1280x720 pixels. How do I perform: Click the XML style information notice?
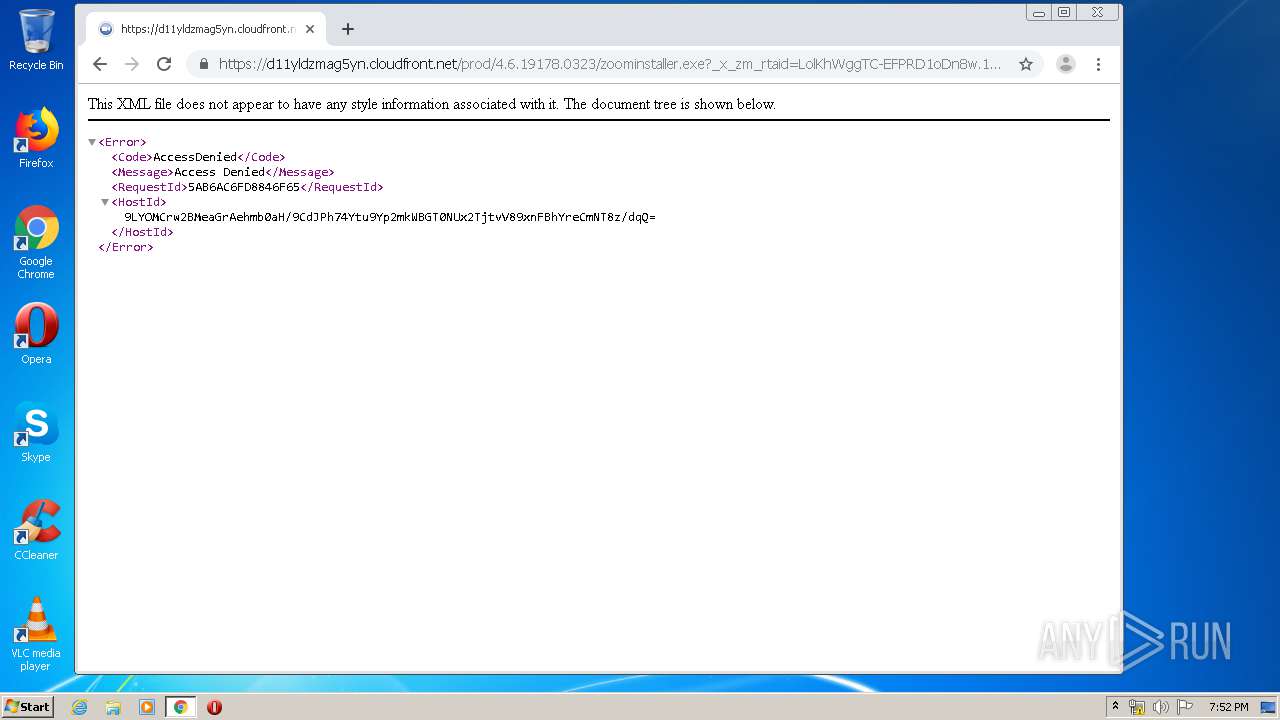(x=432, y=104)
